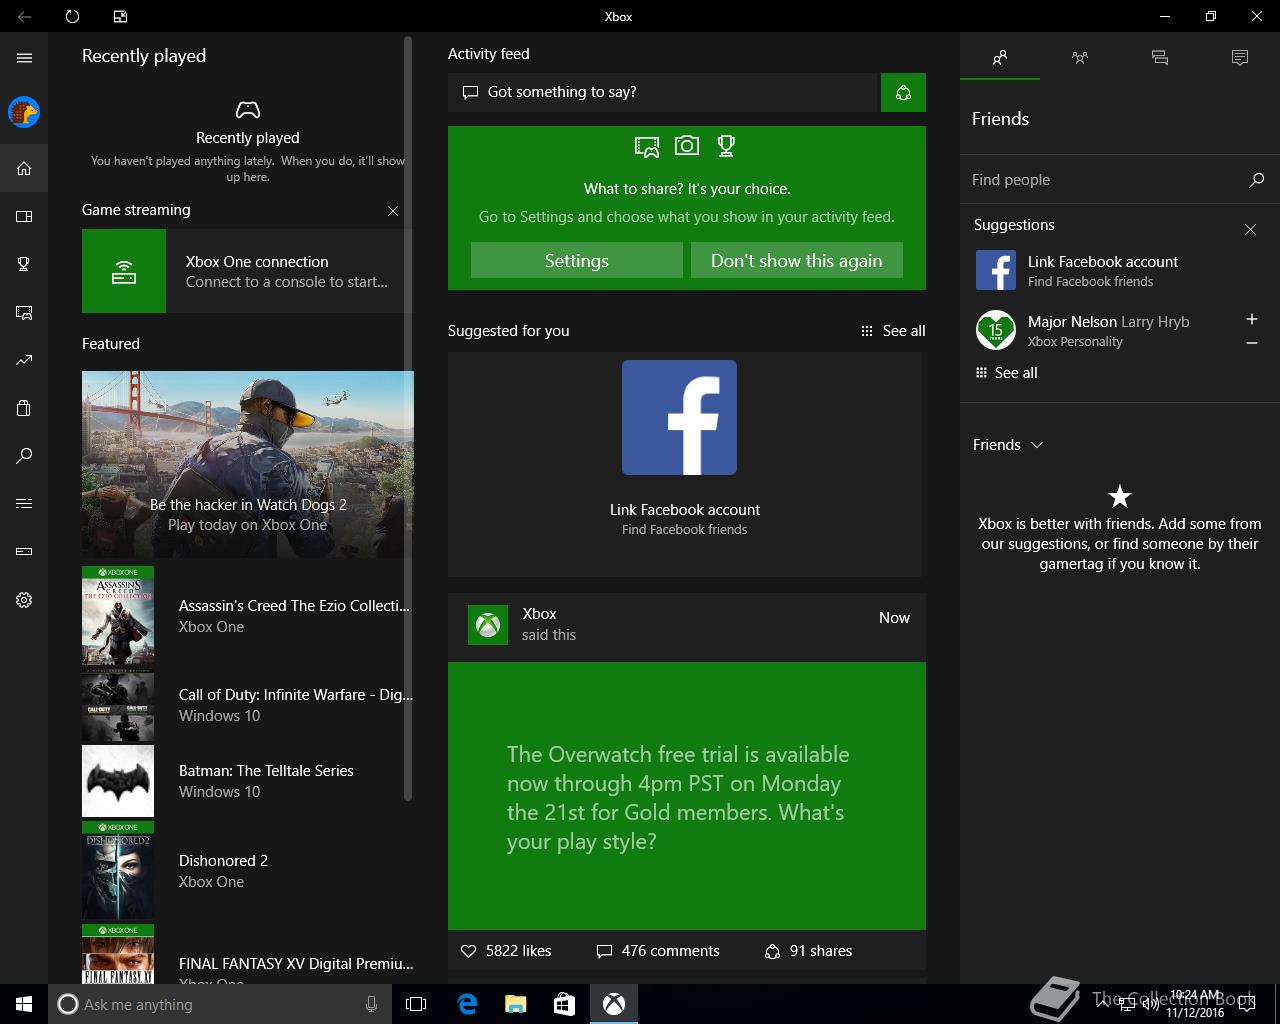Open the Xbox post author avatar
Image resolution: width=1280 pixels, height=1024 pixels.
point(488,625)
